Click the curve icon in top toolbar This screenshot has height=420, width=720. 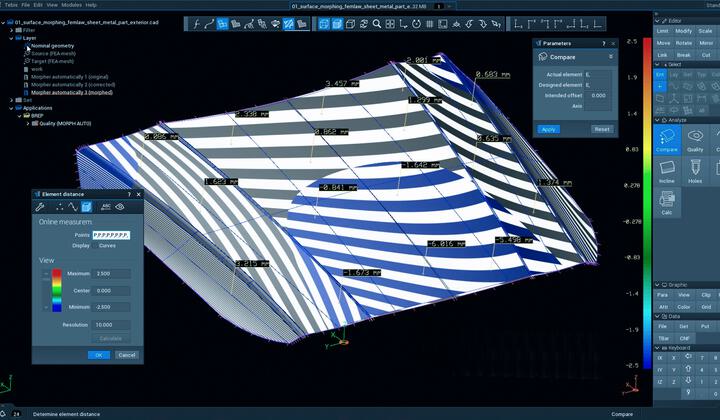pos(209,24)
